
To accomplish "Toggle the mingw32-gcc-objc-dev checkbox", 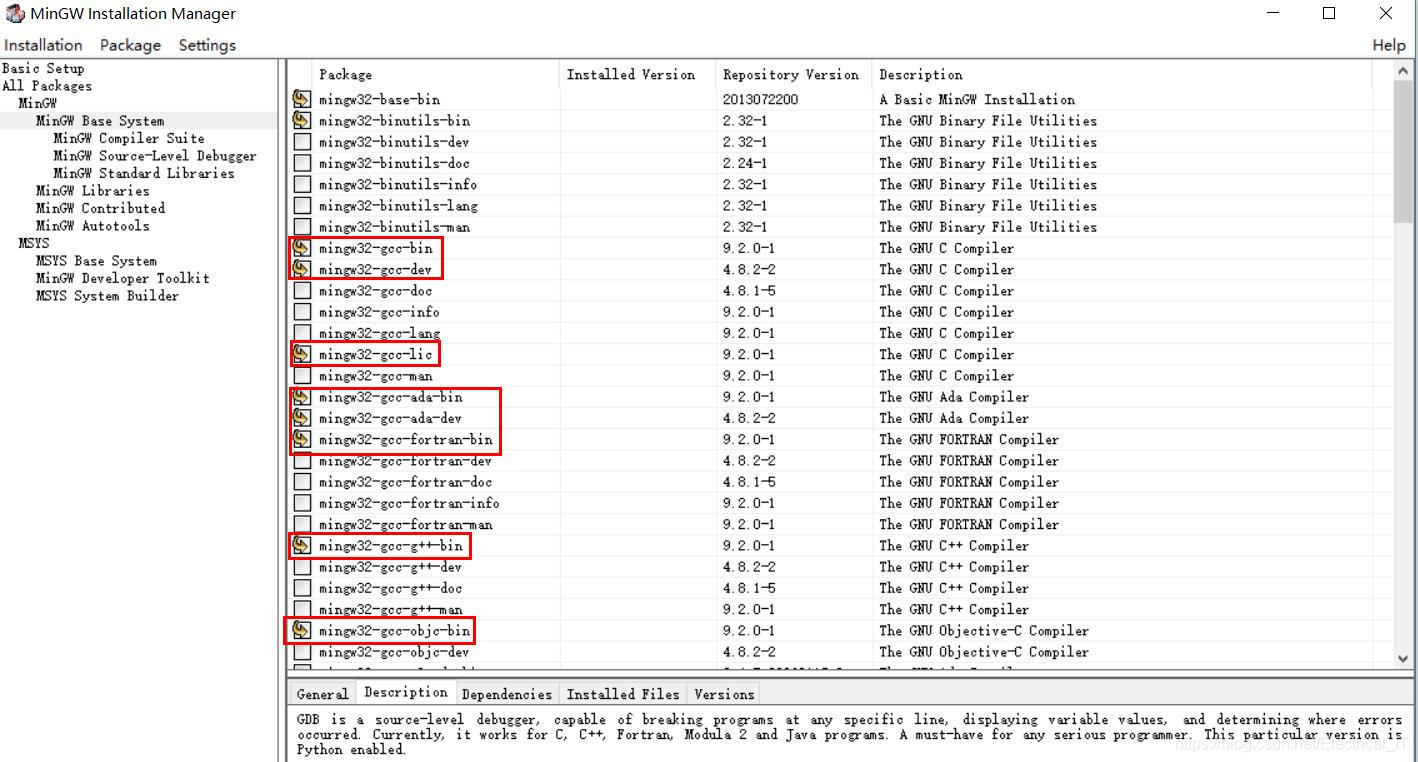I will pyautogui.click(x=302, y=652).
